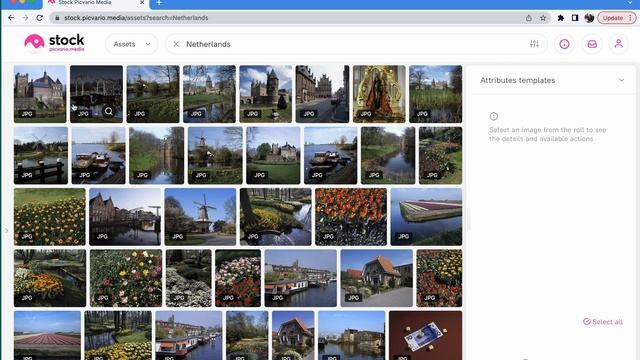The height and width of the screenshot is (360, 640).
Task: Open the browser profile avatar
Action: [589, 18]
